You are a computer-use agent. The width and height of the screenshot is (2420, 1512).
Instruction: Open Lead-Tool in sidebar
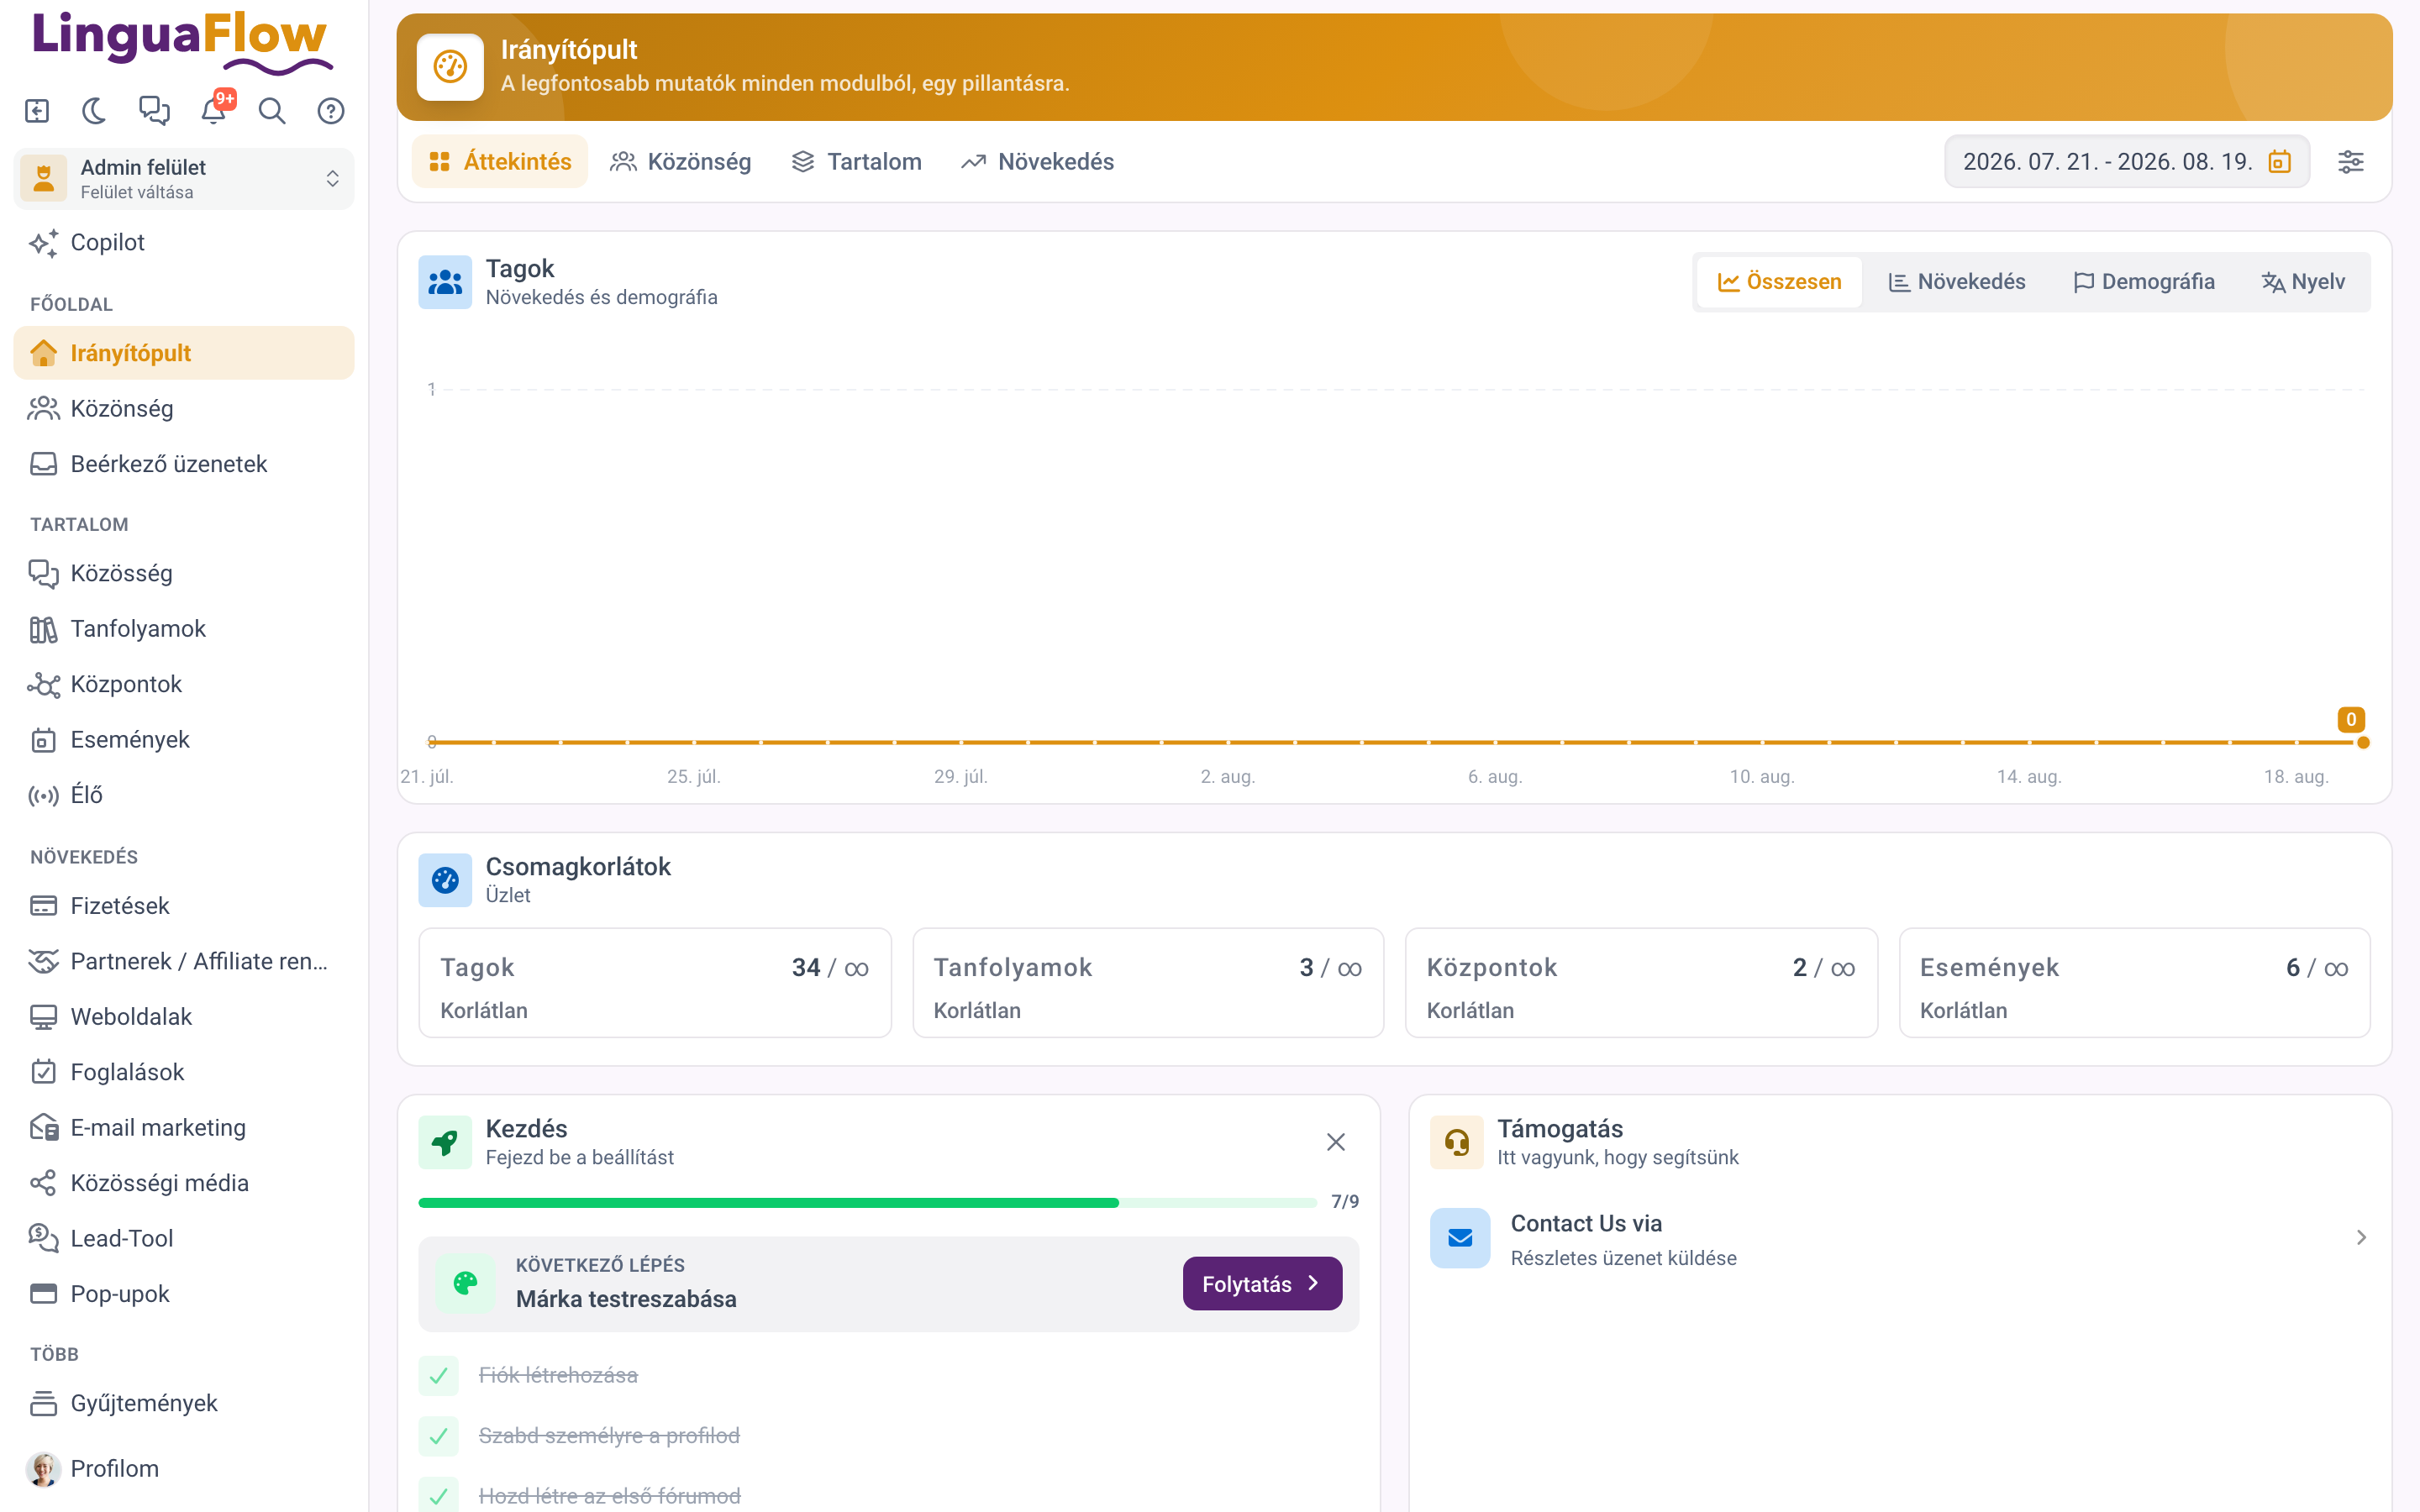[x=184, y=1239]
